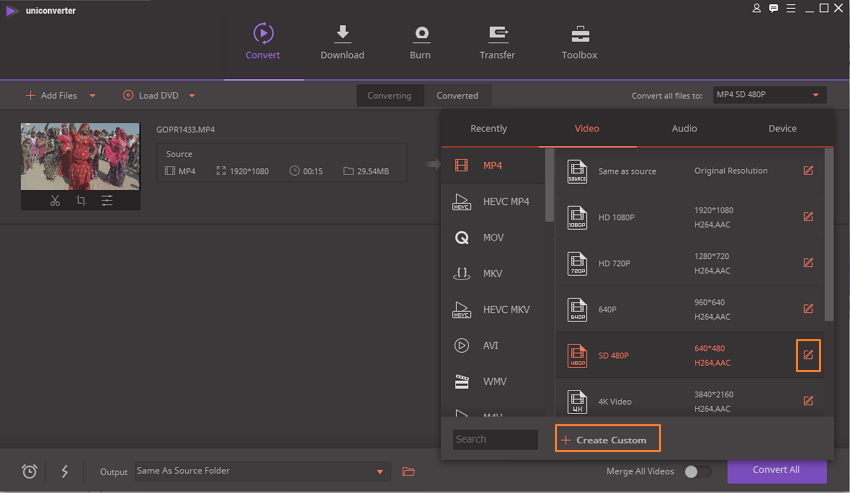Click Add Files button
850x493 pixels.
point(51,95)
